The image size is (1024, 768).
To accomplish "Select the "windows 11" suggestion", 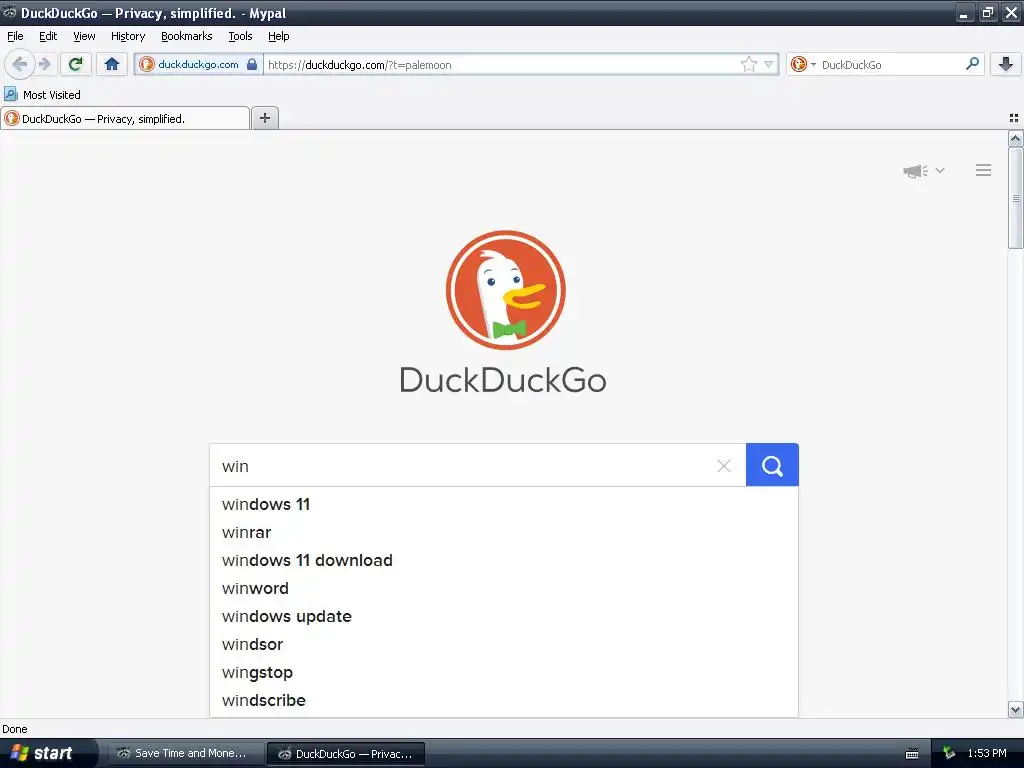I will pos(504,504).
